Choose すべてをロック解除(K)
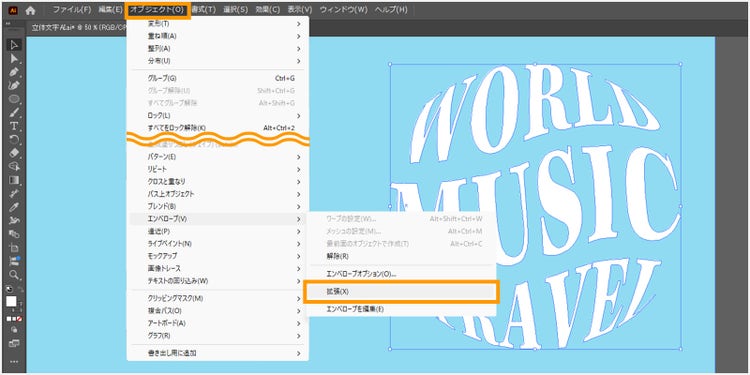 [218, 128]
